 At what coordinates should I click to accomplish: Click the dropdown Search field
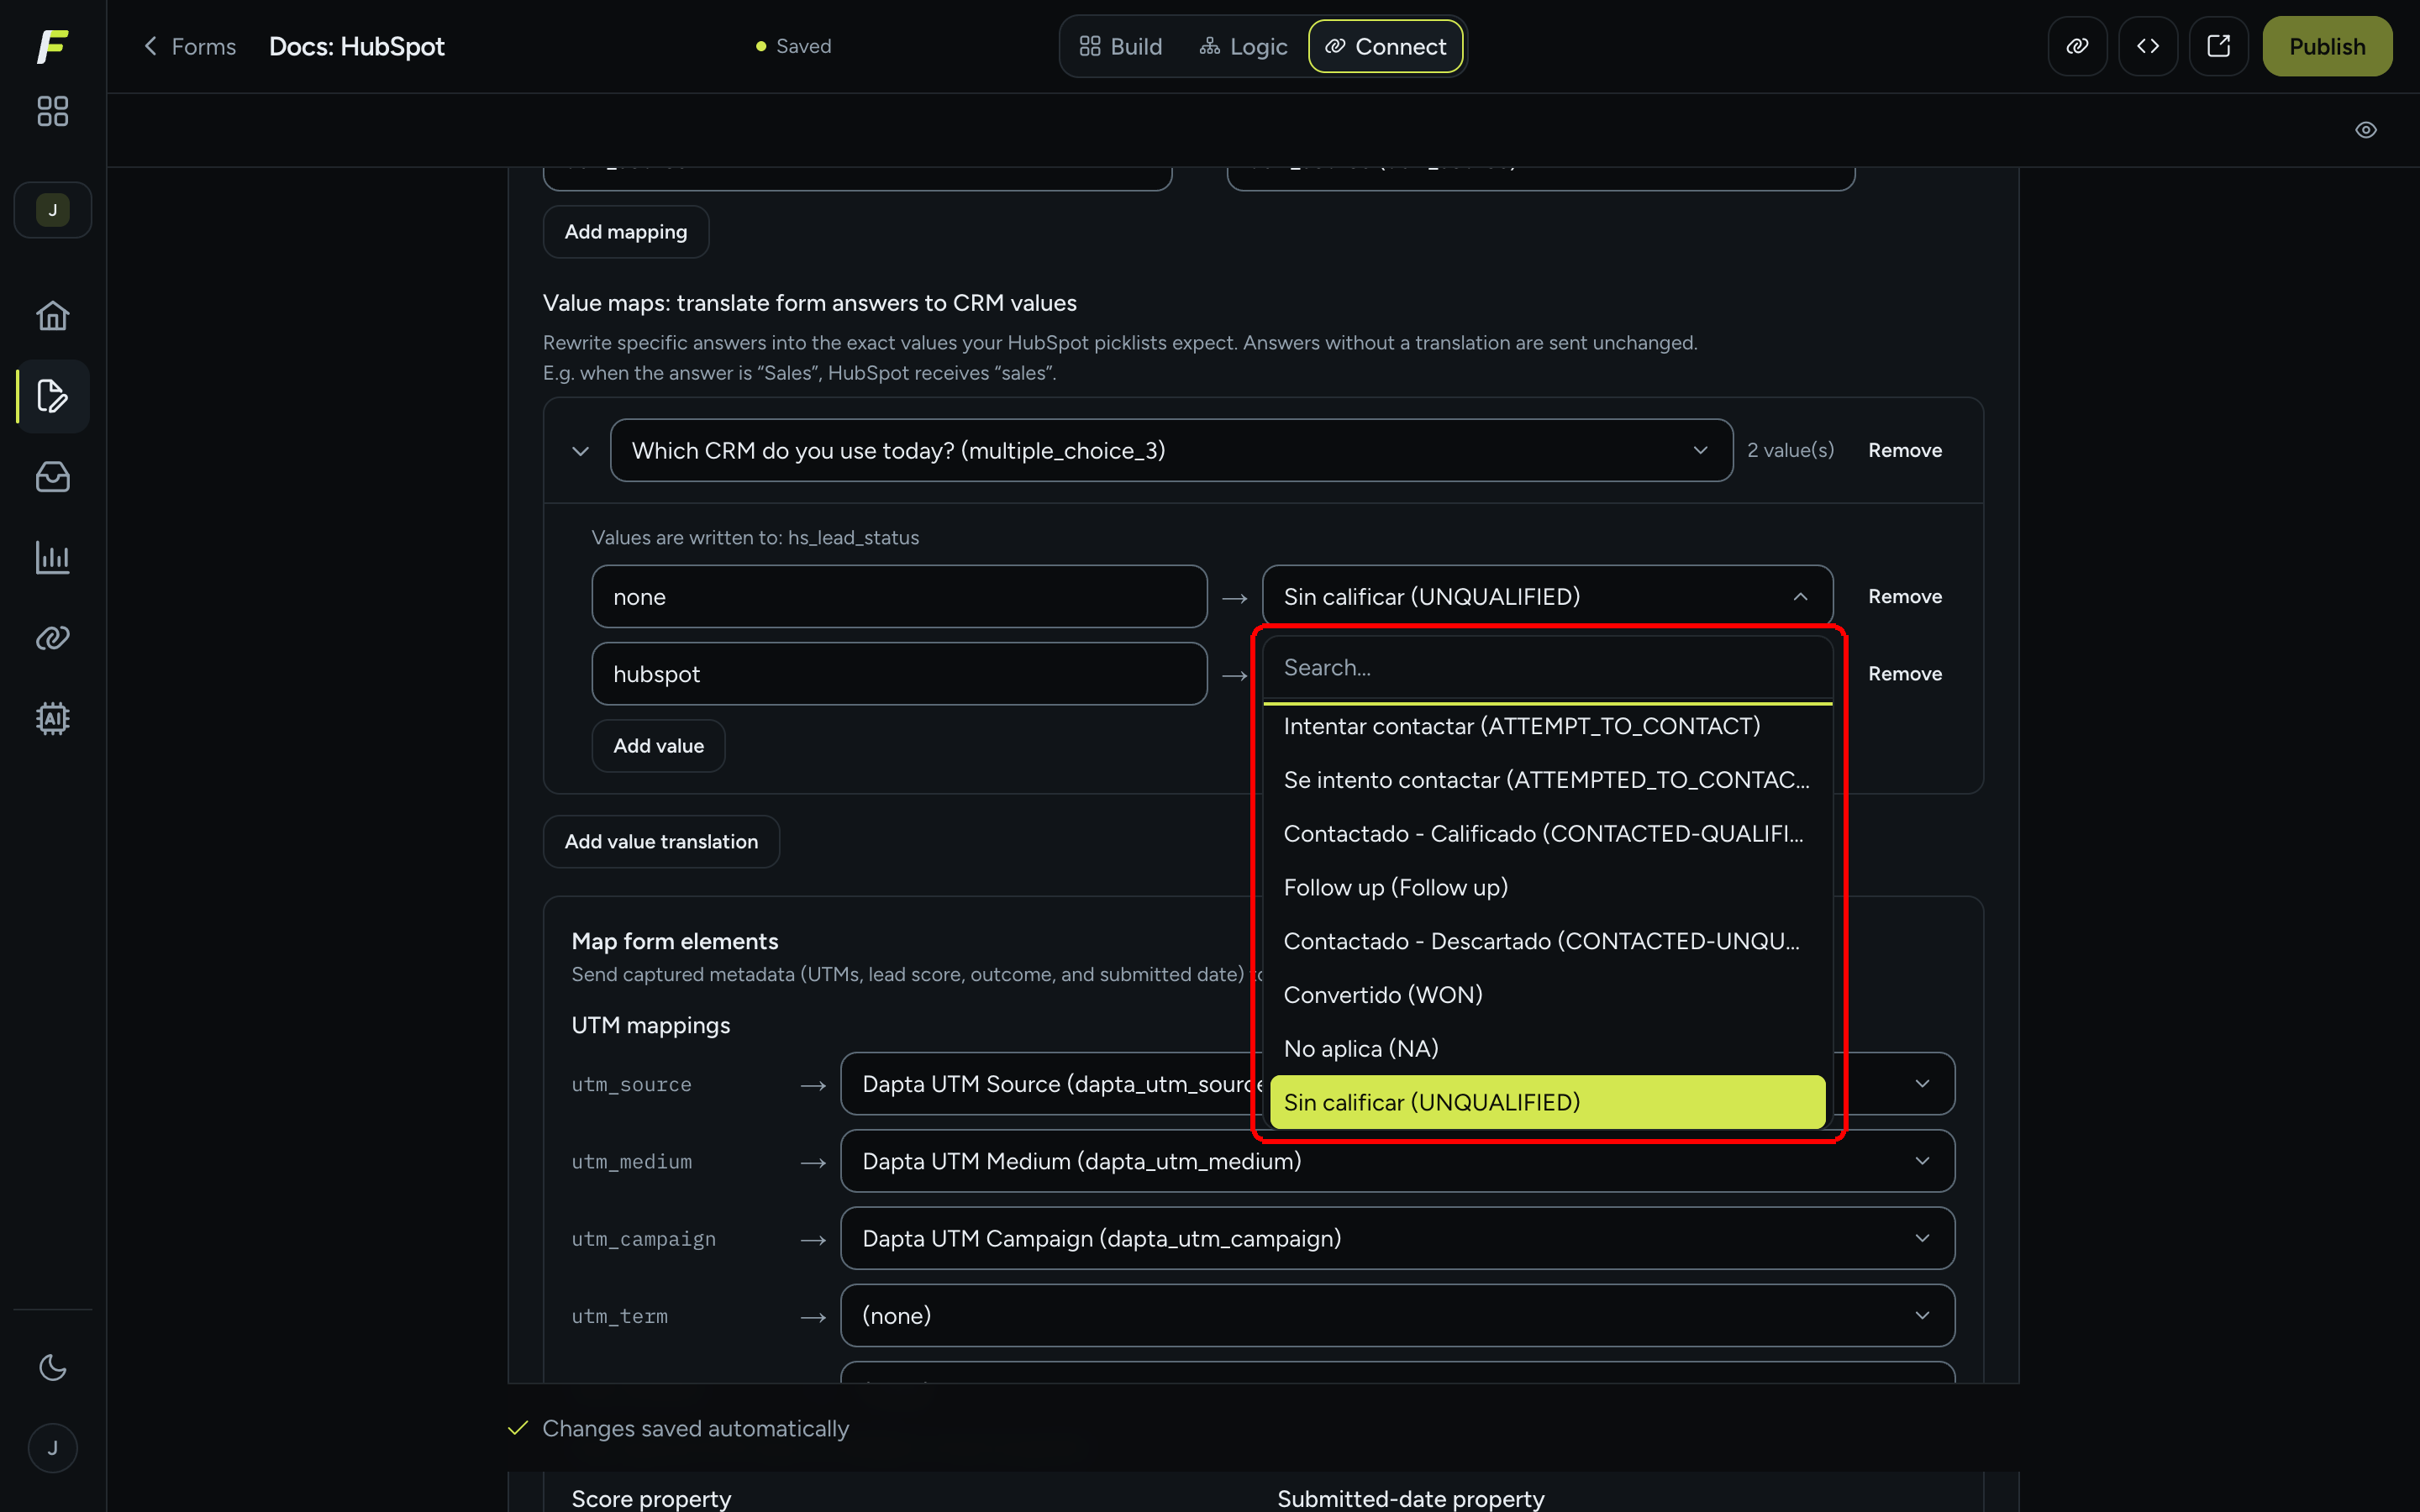point(1547,668)
